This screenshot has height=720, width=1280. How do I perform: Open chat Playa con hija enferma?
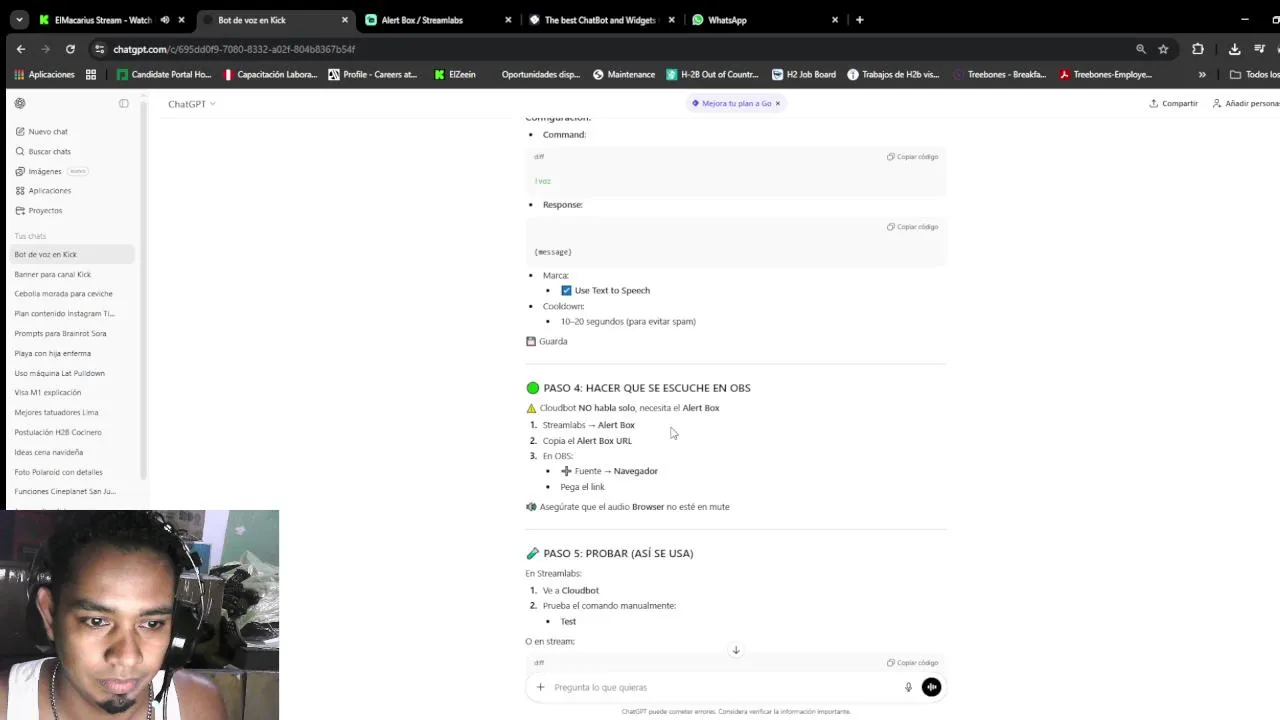click(x=72, y=353)
